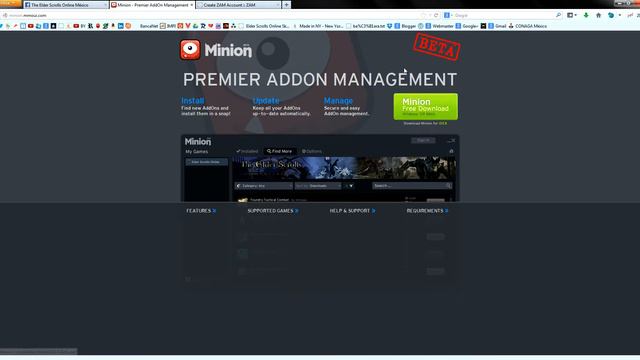The height and width of the screenshot is (360, 640).
Task: Open the Downloads green arrow icon
Action: (586, 15)
